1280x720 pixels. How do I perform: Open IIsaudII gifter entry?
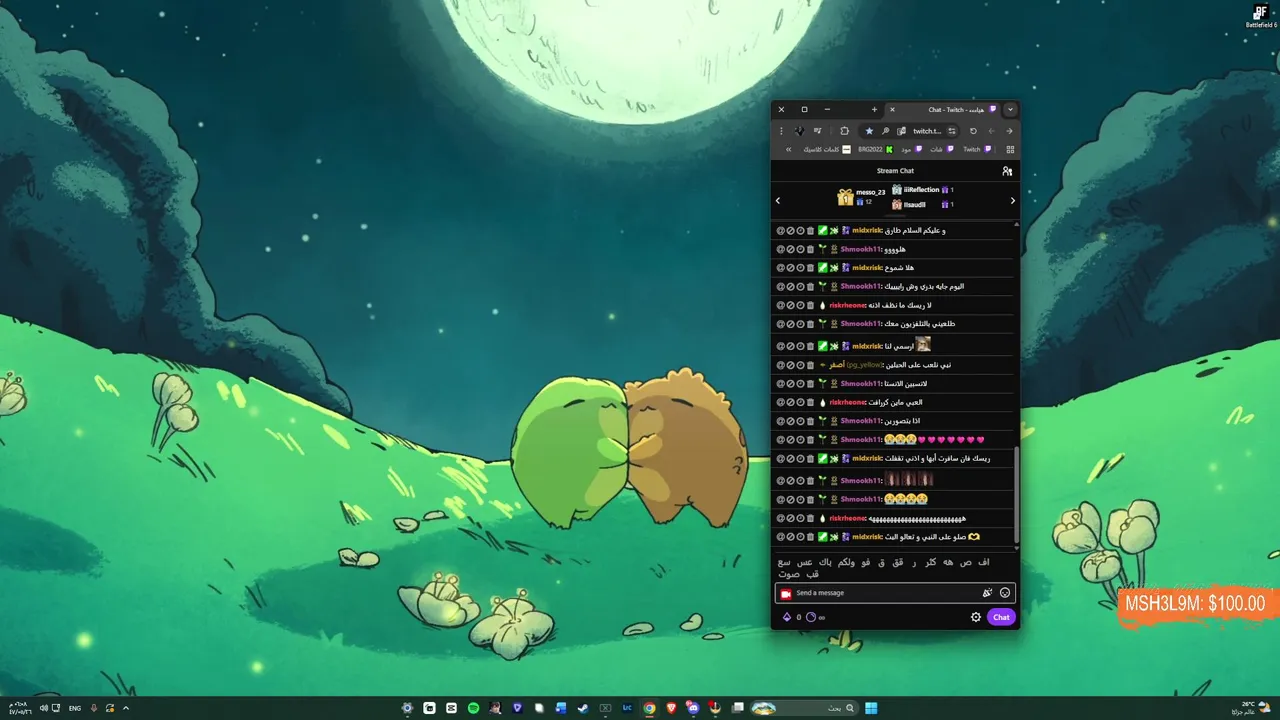923,204
